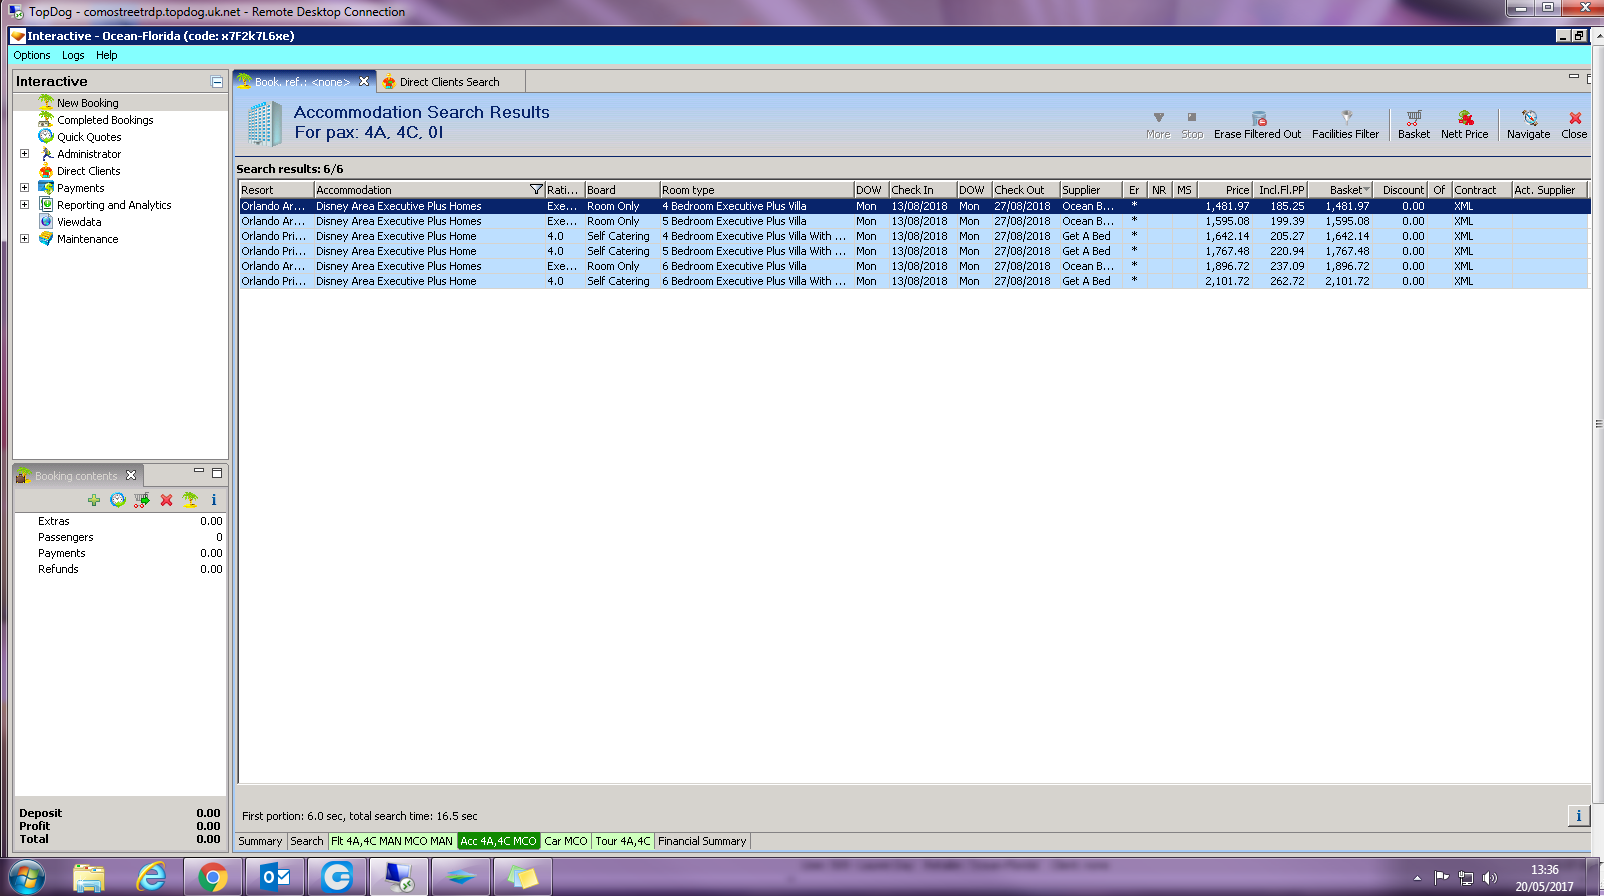Viewport: 1604px width, 896px height.
Task: Sort by the Room type column header
Action: point(756,190)
